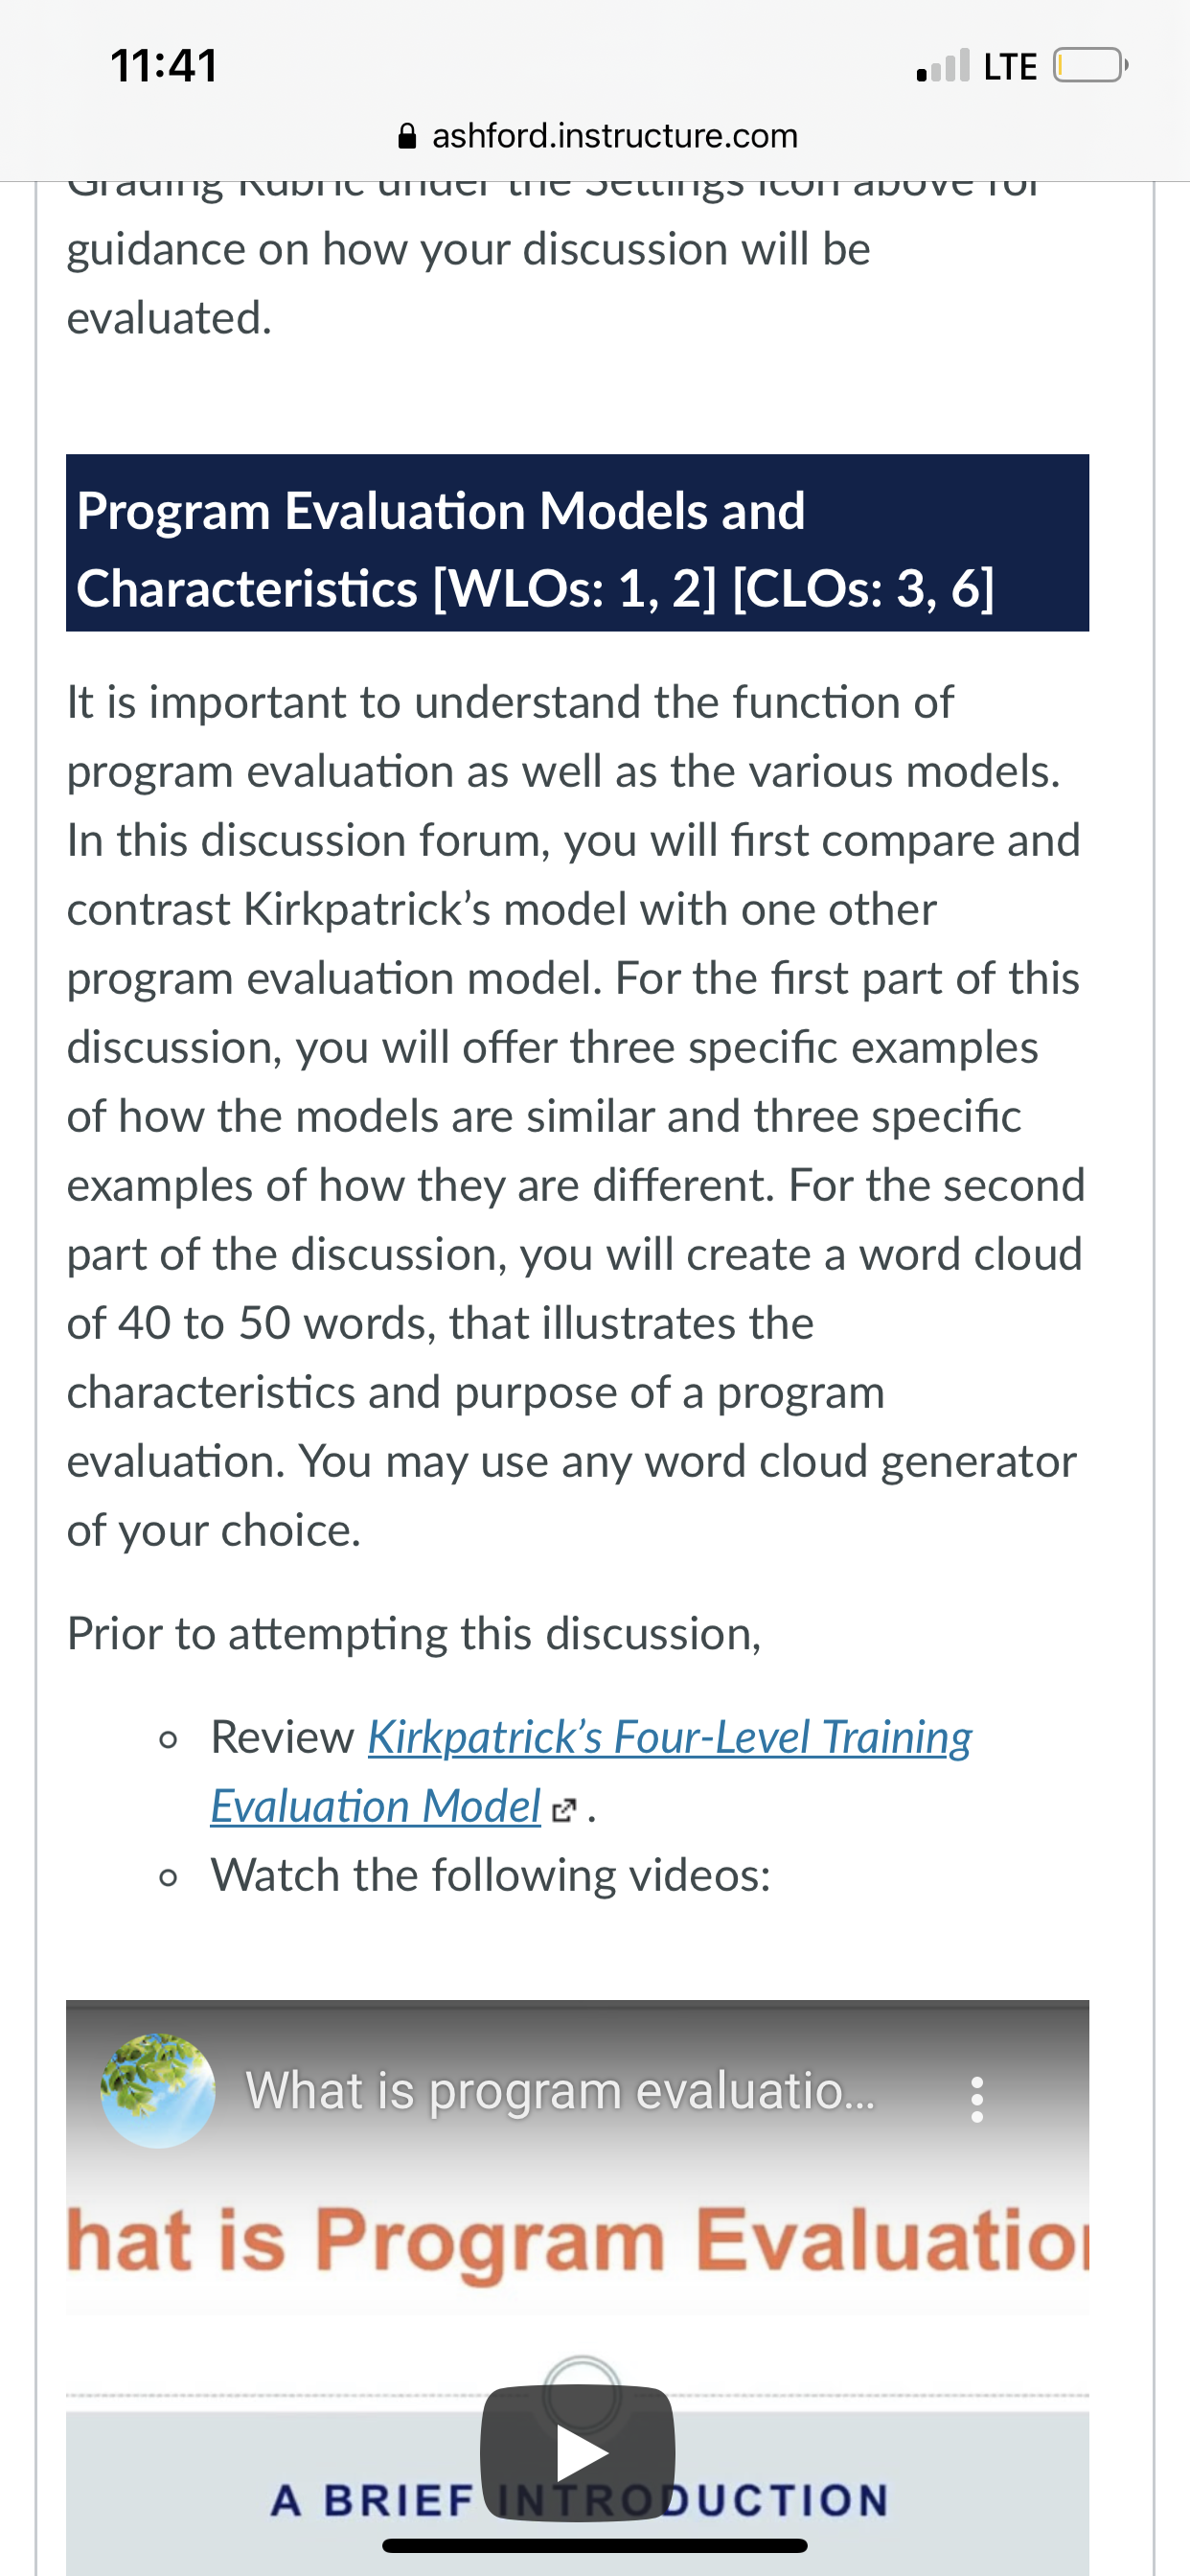This screenshot has height=2576, width=1190.
Task: Tap the ashford.instructure.com address bar
Action: click(x=598, y=136)
